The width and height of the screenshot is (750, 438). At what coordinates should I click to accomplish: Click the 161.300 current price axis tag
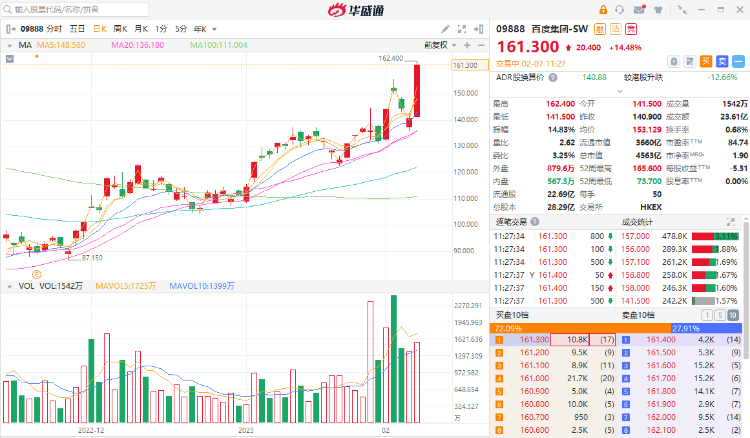470,65
